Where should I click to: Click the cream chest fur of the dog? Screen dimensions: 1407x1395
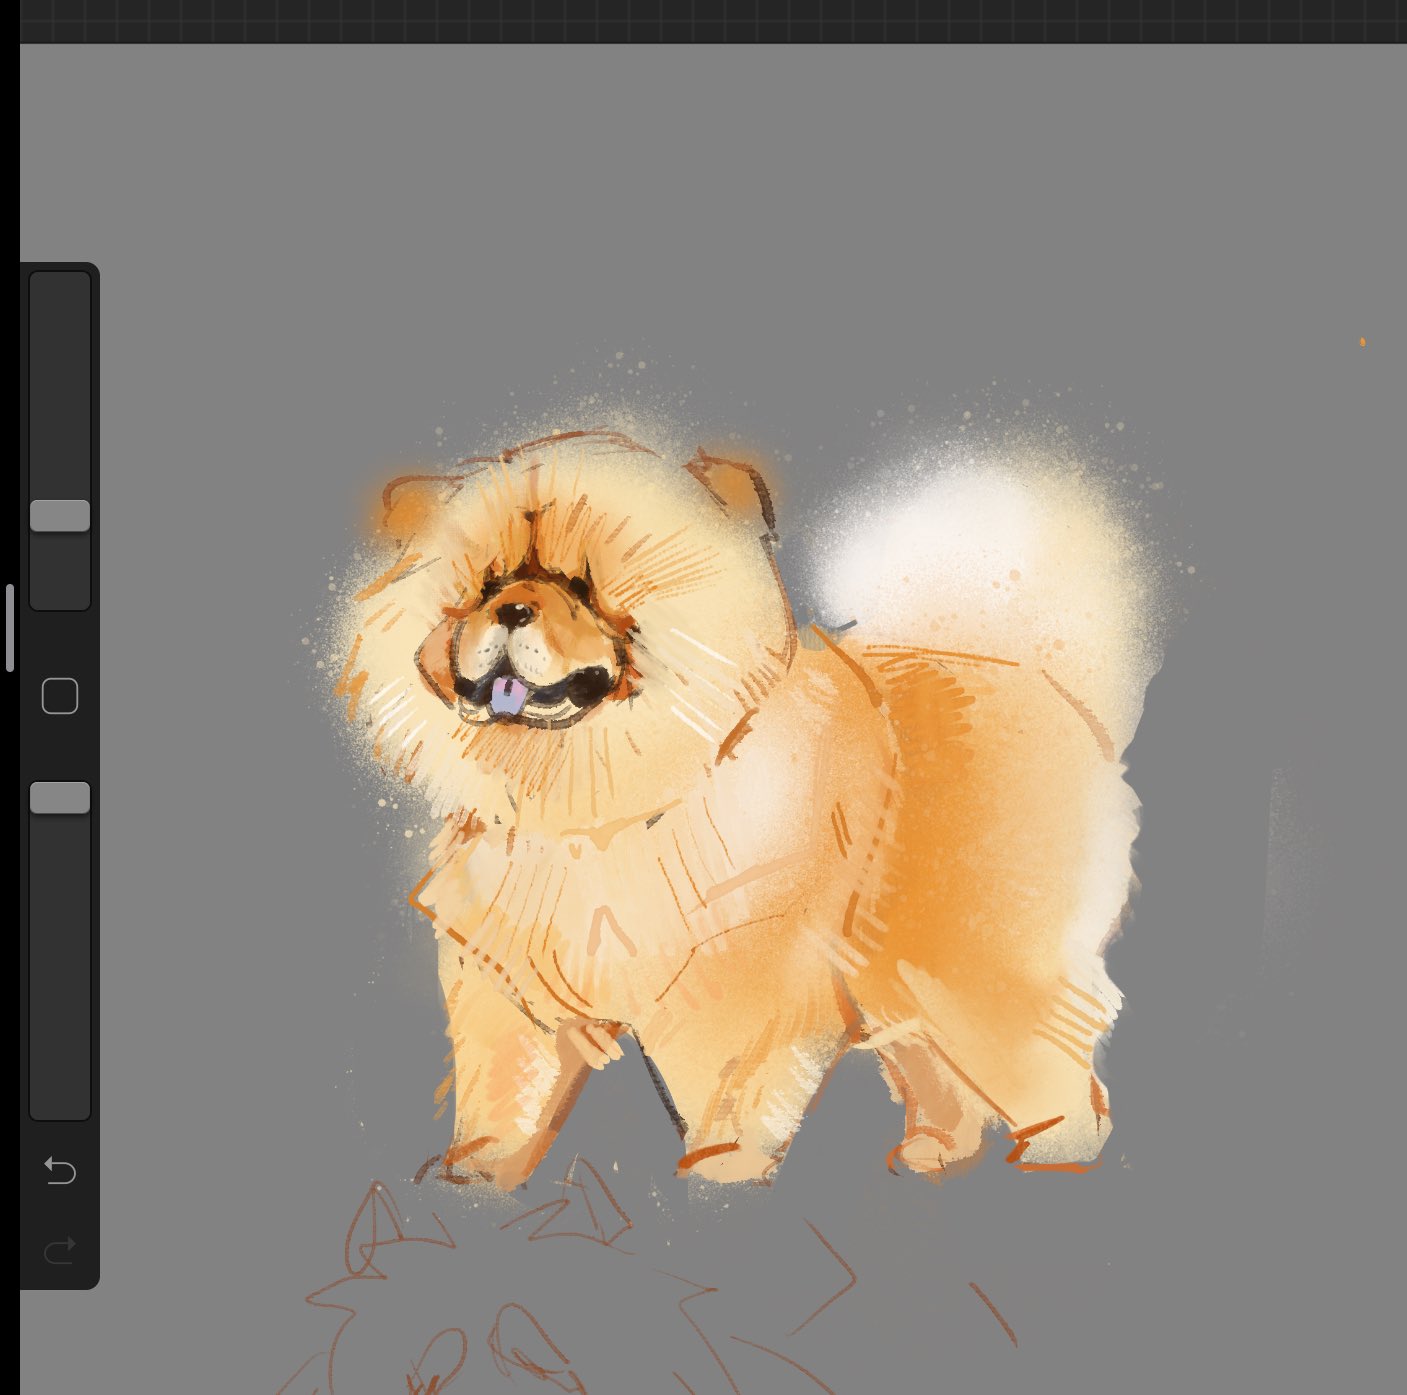pyautogui.click(x=560, y=900)
